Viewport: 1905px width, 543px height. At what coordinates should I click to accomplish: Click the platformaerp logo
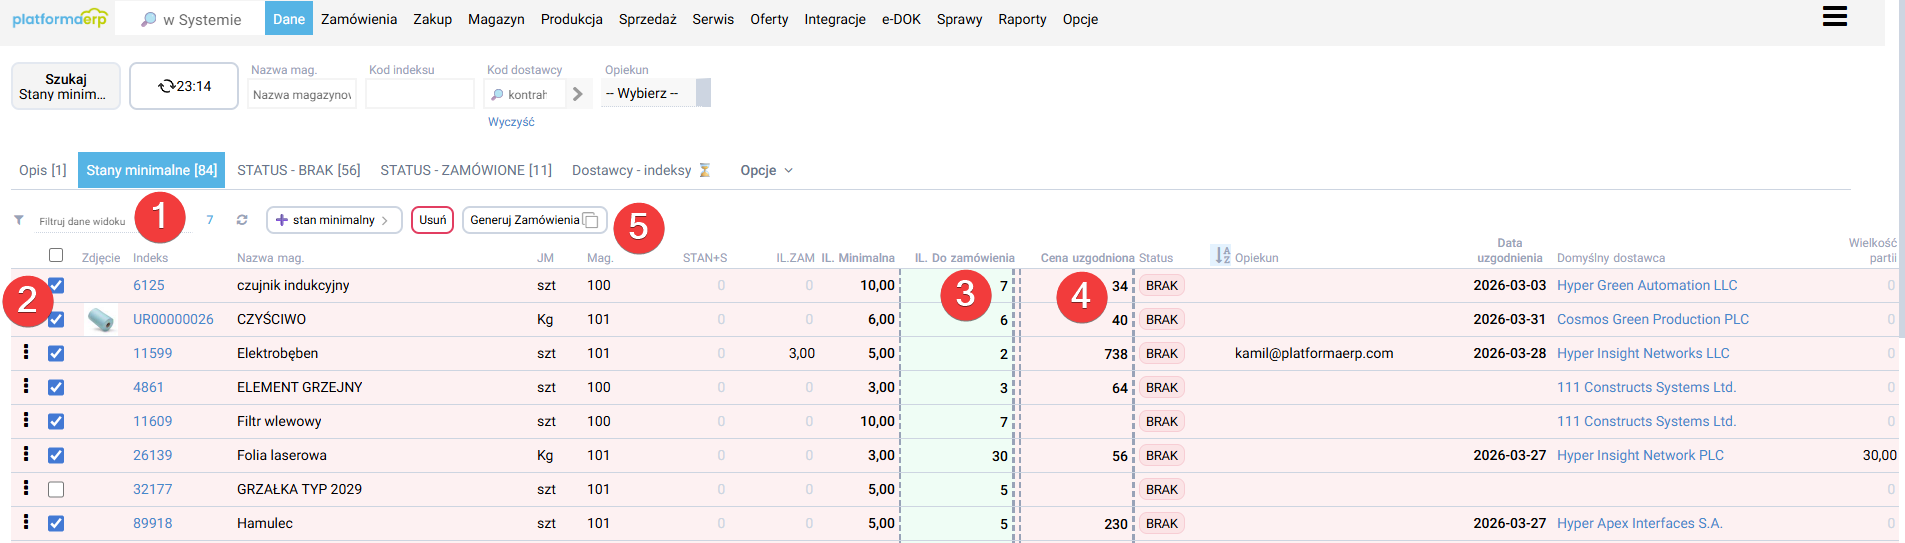tap(60, 19)
